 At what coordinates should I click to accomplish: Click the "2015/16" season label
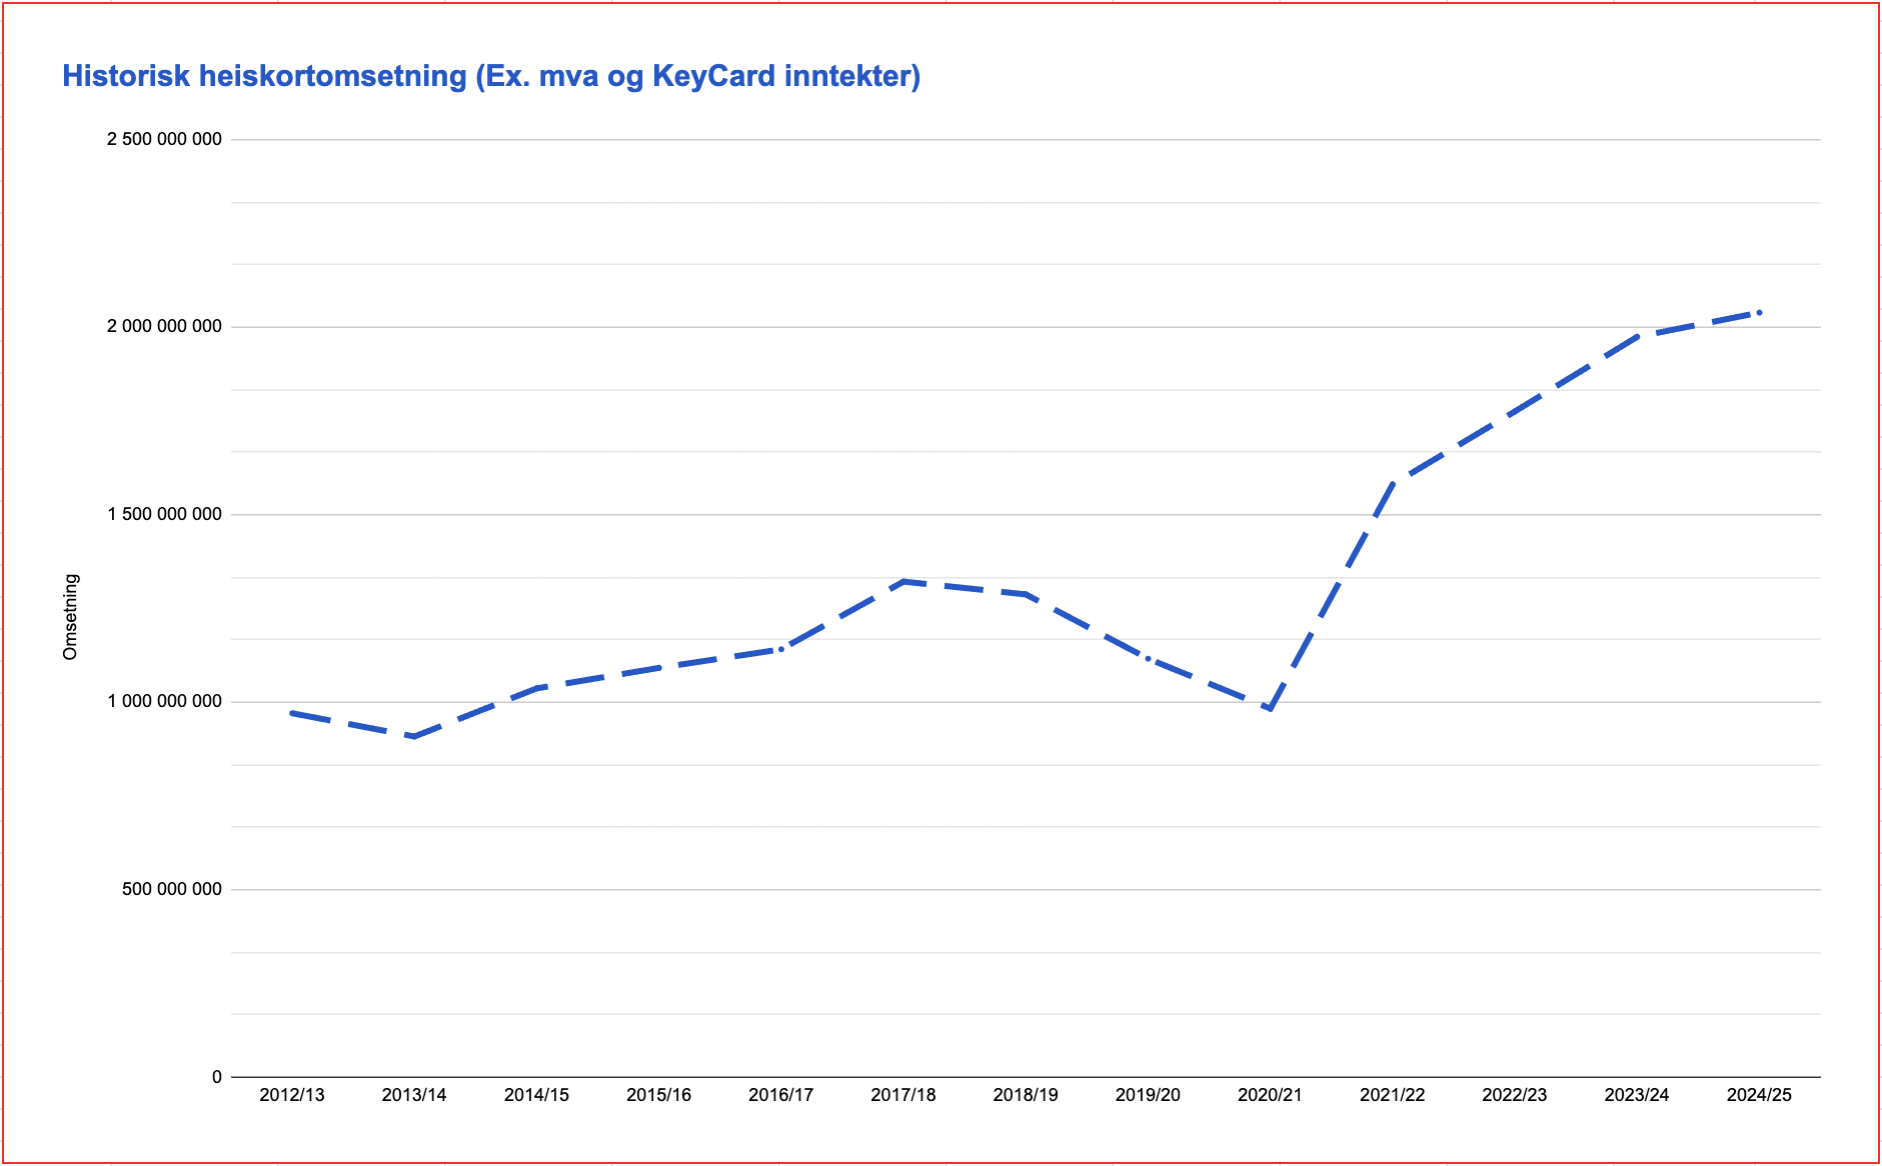tap(659, 1095)
